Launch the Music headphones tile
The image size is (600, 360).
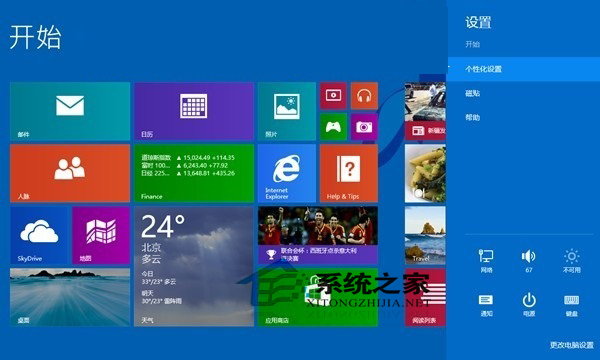364,96
